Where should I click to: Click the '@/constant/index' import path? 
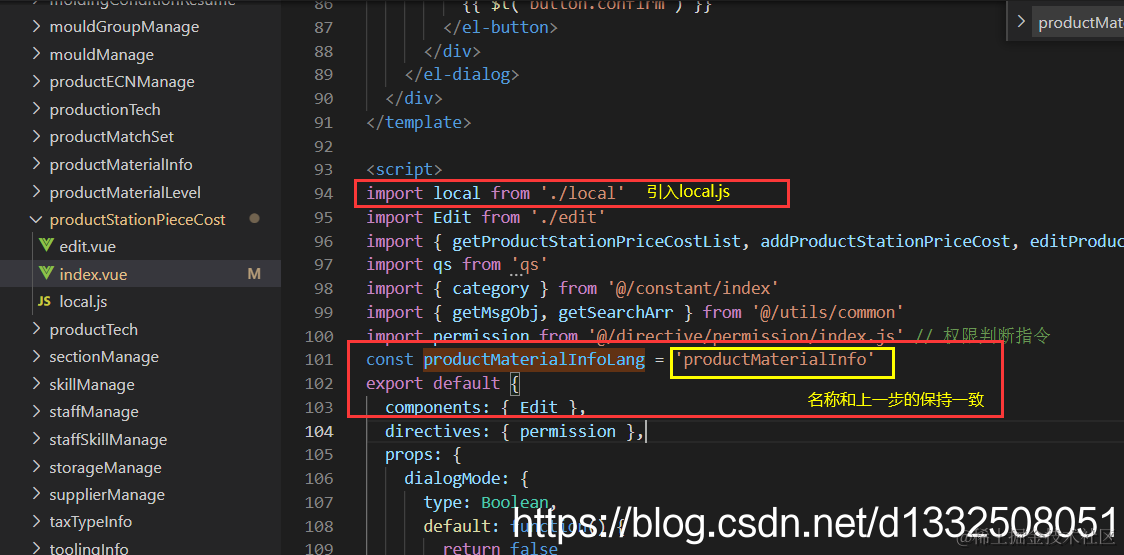pos(692,288)
